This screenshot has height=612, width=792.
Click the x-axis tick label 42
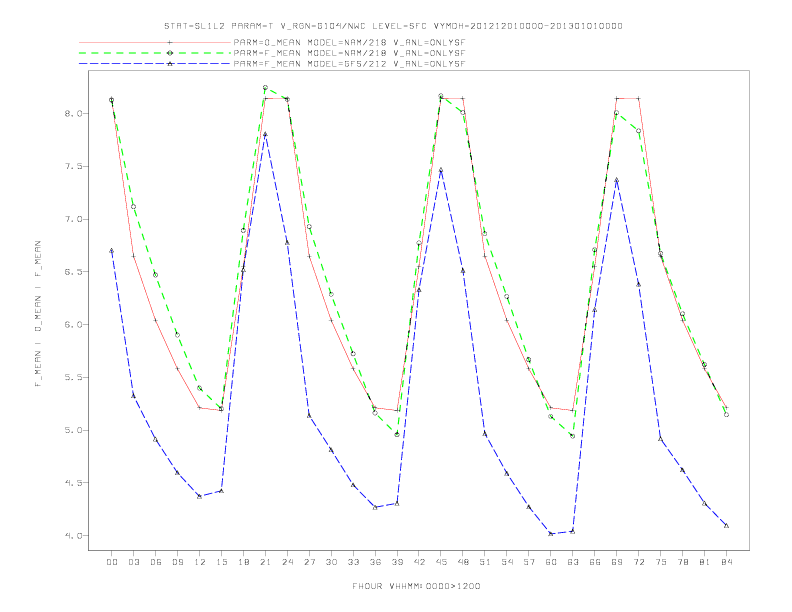(x=419, y=562)
